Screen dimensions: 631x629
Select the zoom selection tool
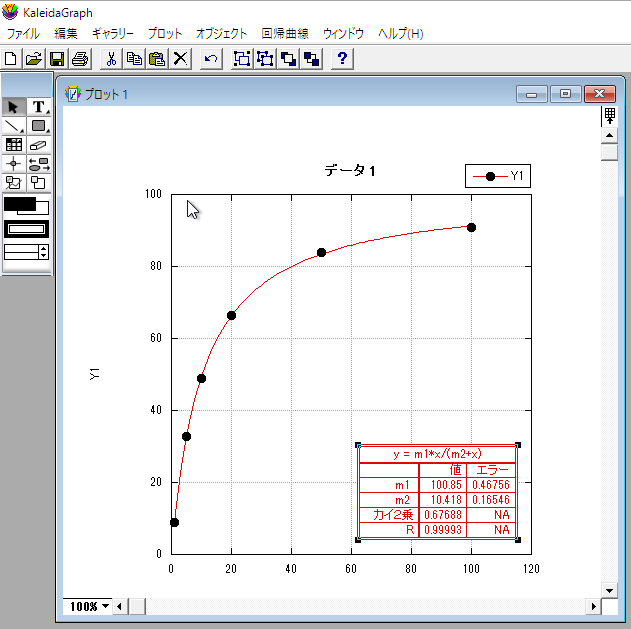click(39, 183)
